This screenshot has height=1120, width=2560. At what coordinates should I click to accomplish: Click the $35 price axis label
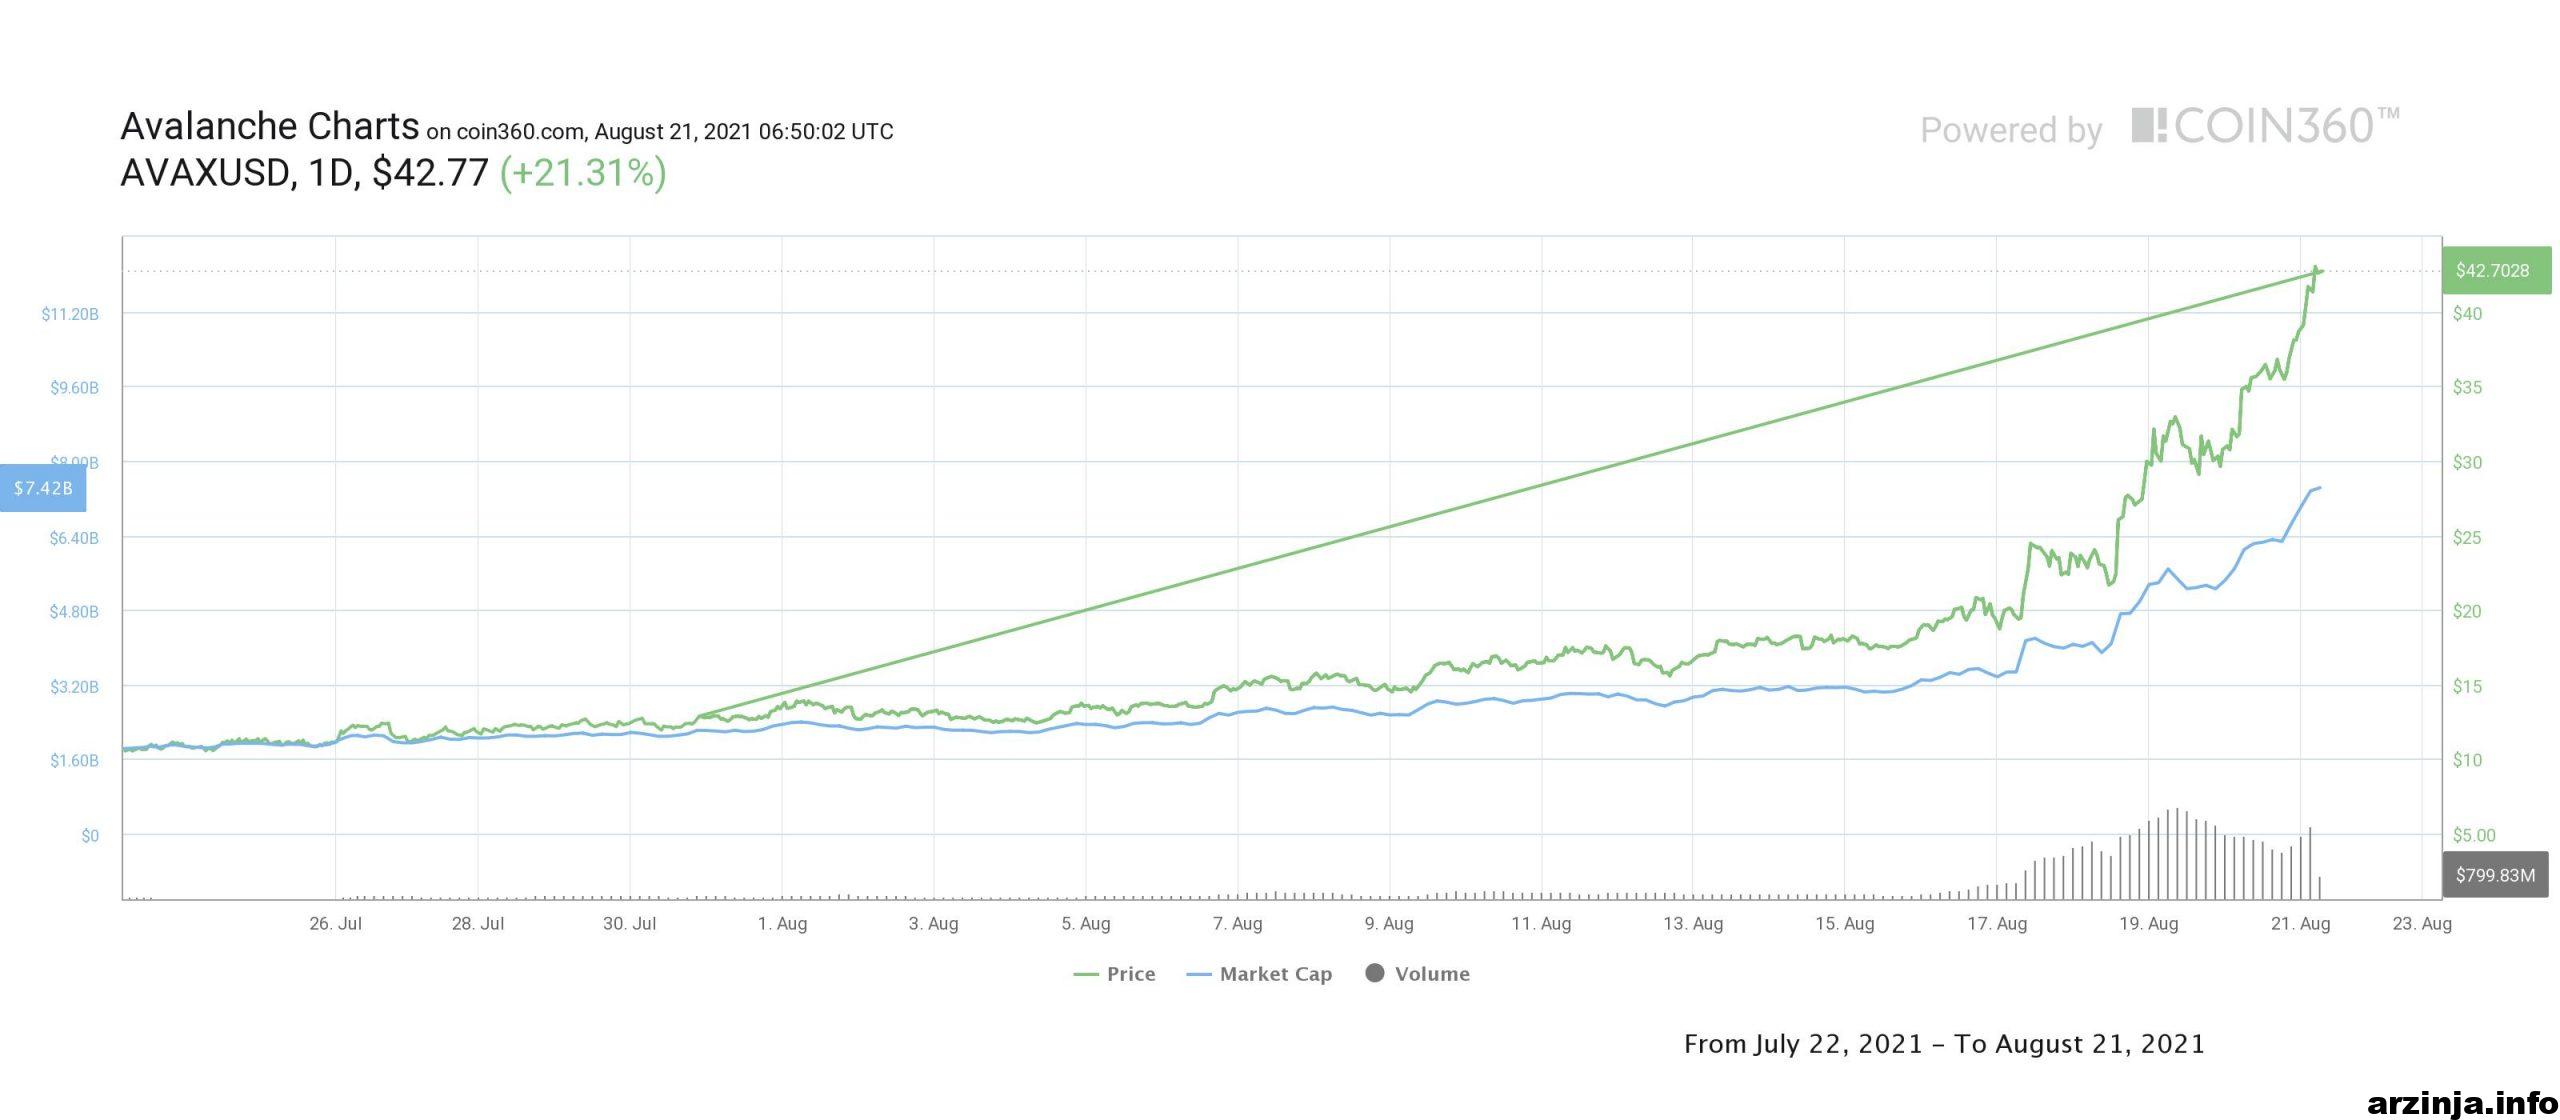tap(2468, 388)
